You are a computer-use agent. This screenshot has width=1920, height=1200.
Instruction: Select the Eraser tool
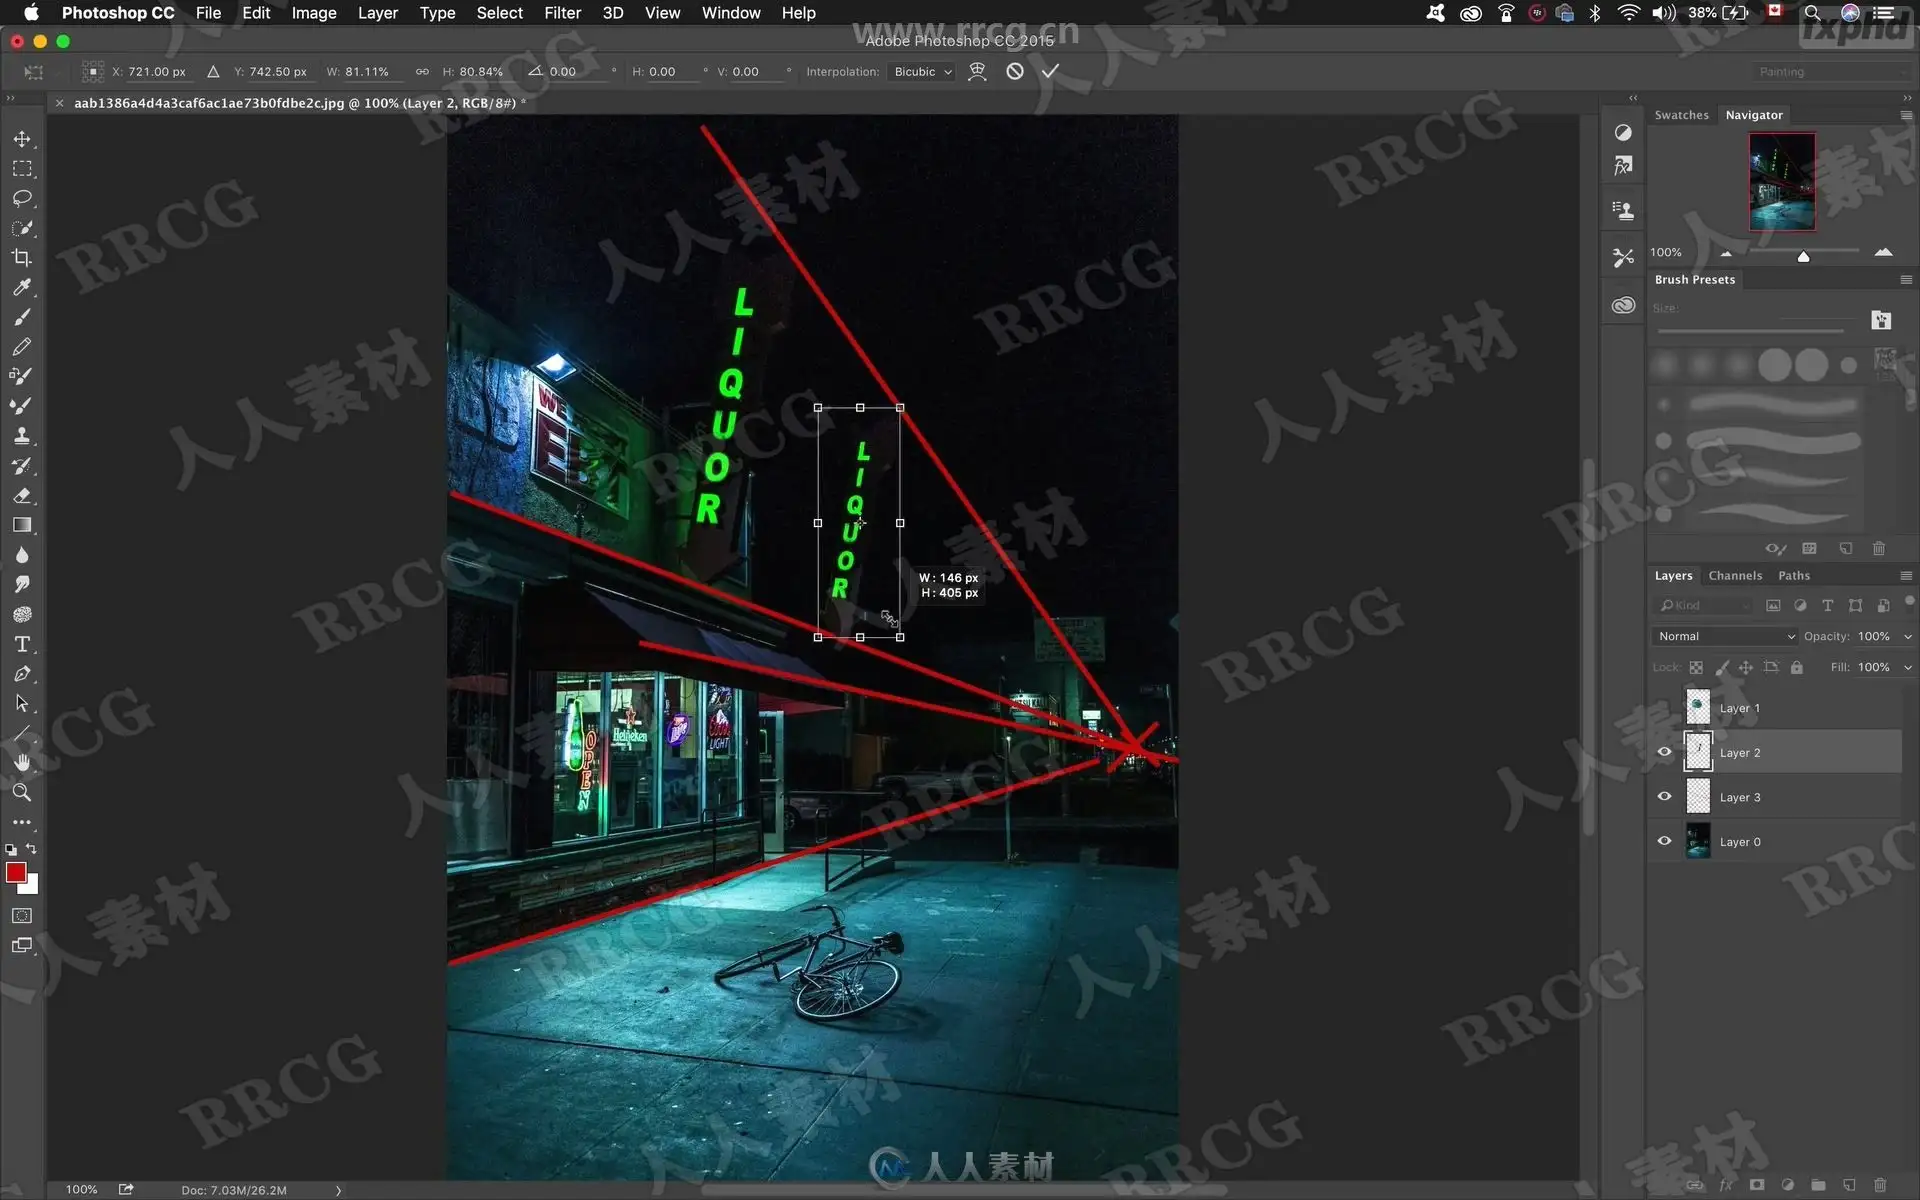[x=21, y=496]
